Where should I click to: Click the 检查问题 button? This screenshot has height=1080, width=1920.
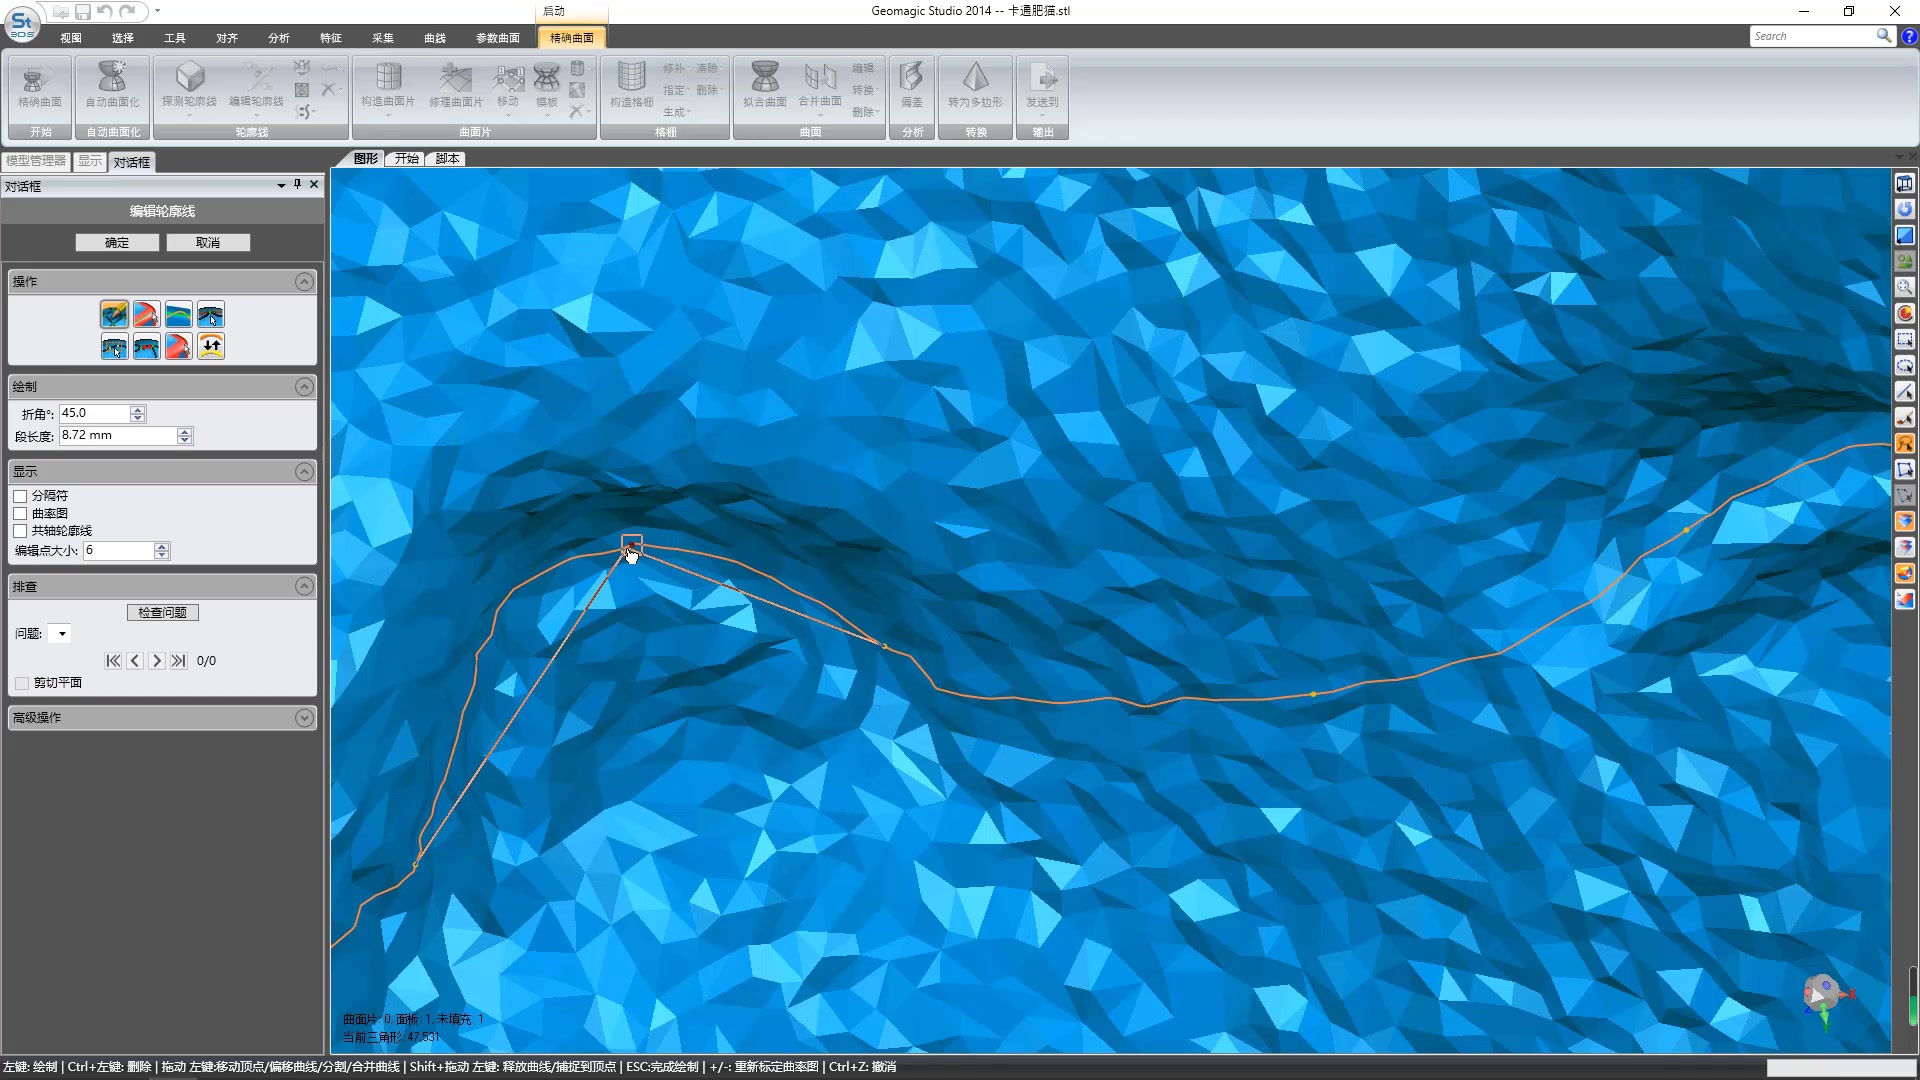pos(163,613)
